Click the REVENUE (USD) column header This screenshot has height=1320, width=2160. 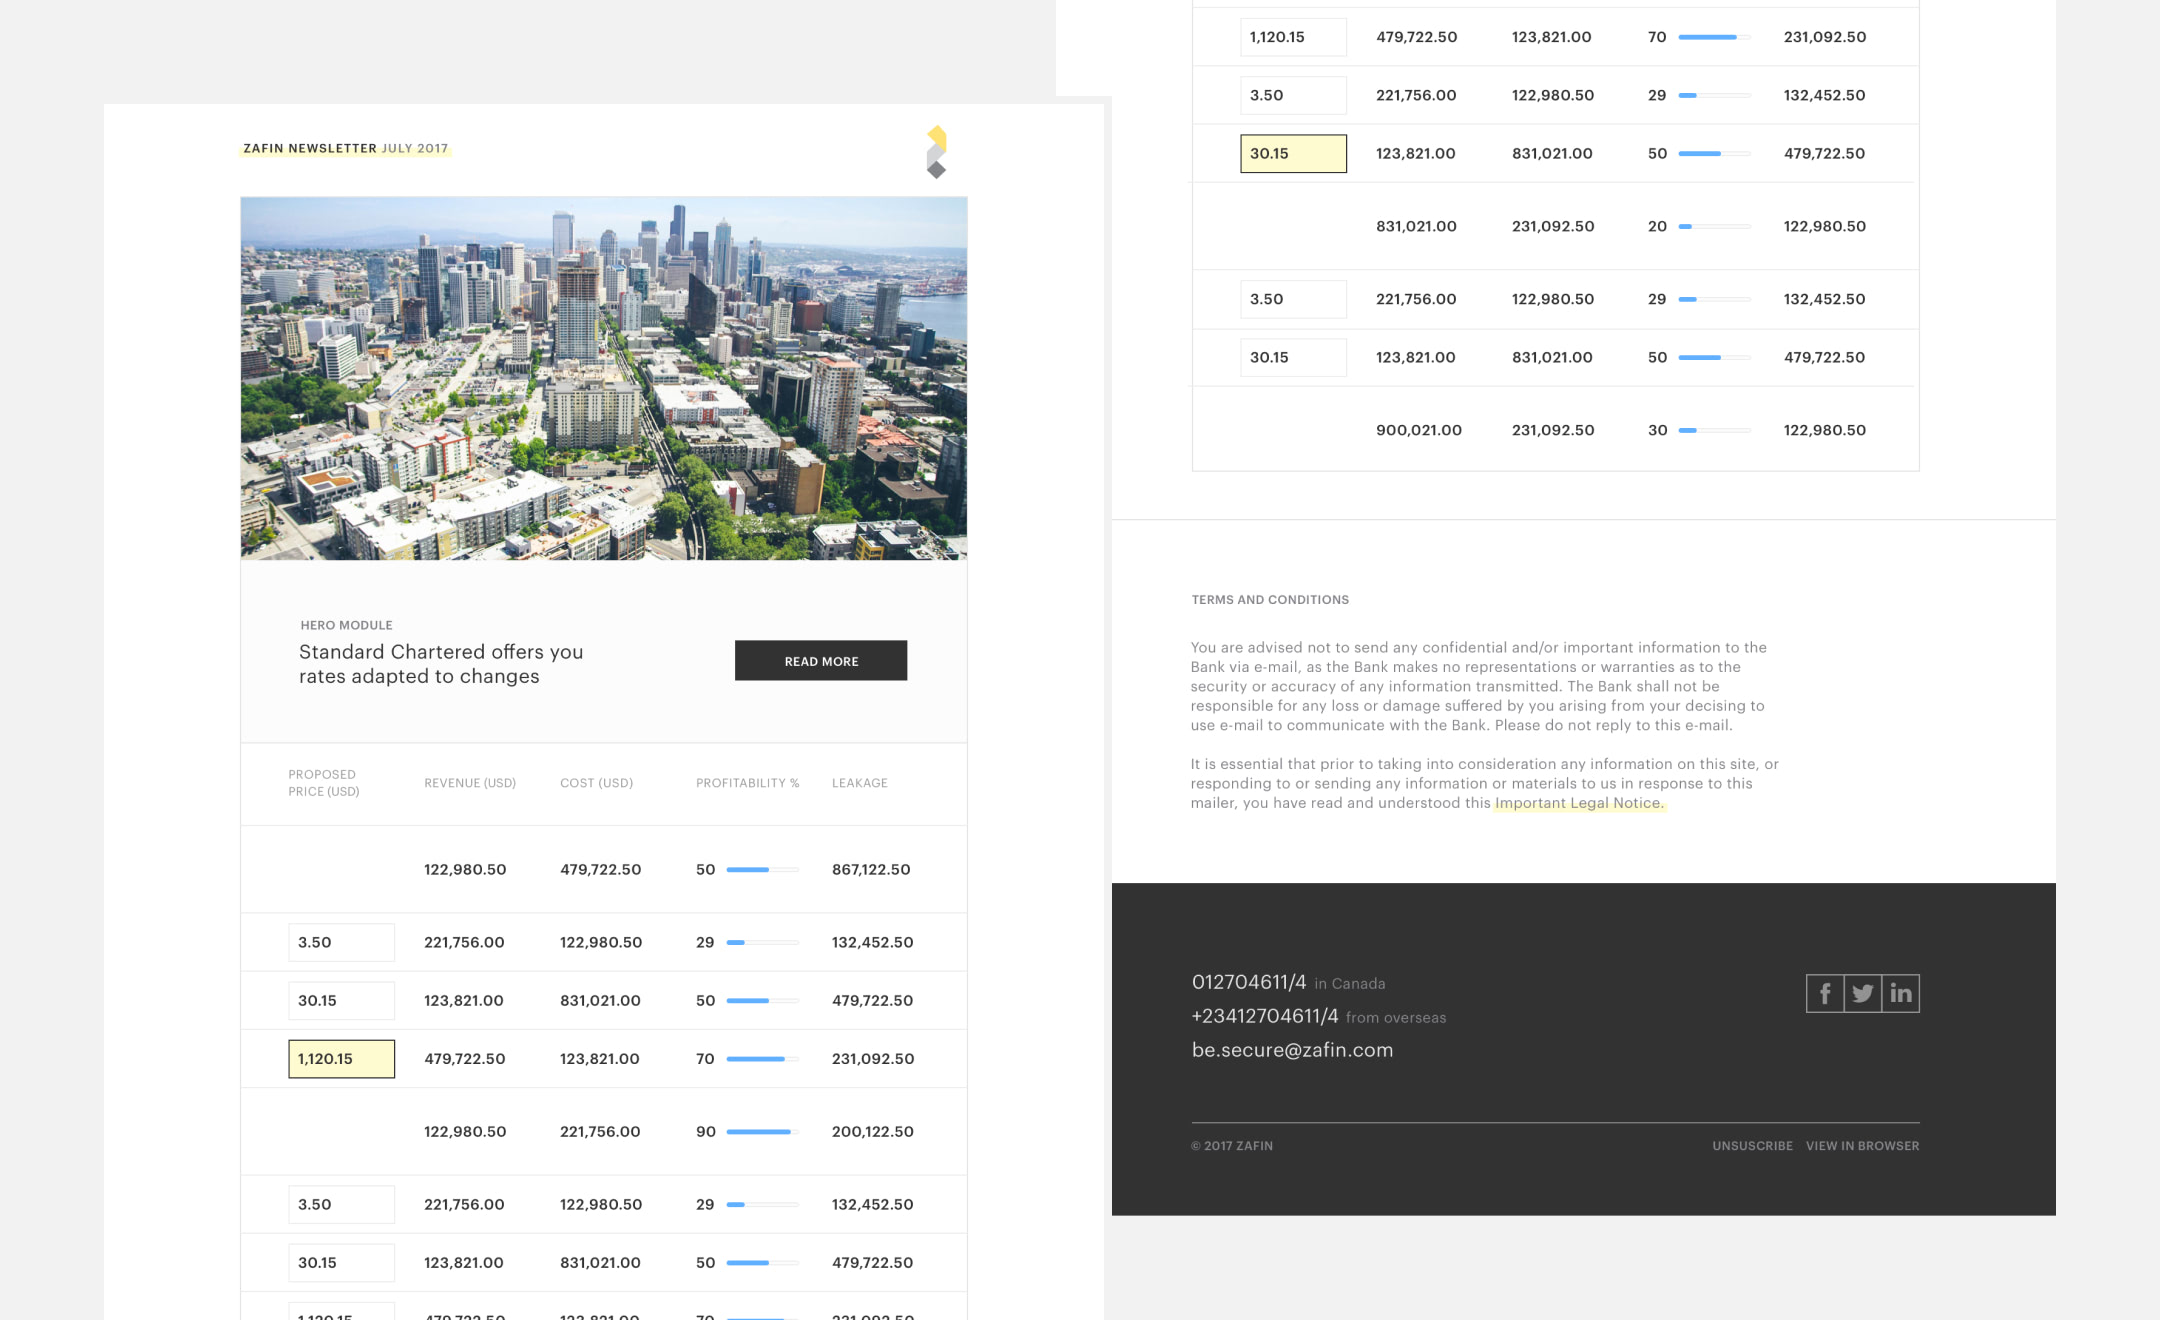(470, 783)
